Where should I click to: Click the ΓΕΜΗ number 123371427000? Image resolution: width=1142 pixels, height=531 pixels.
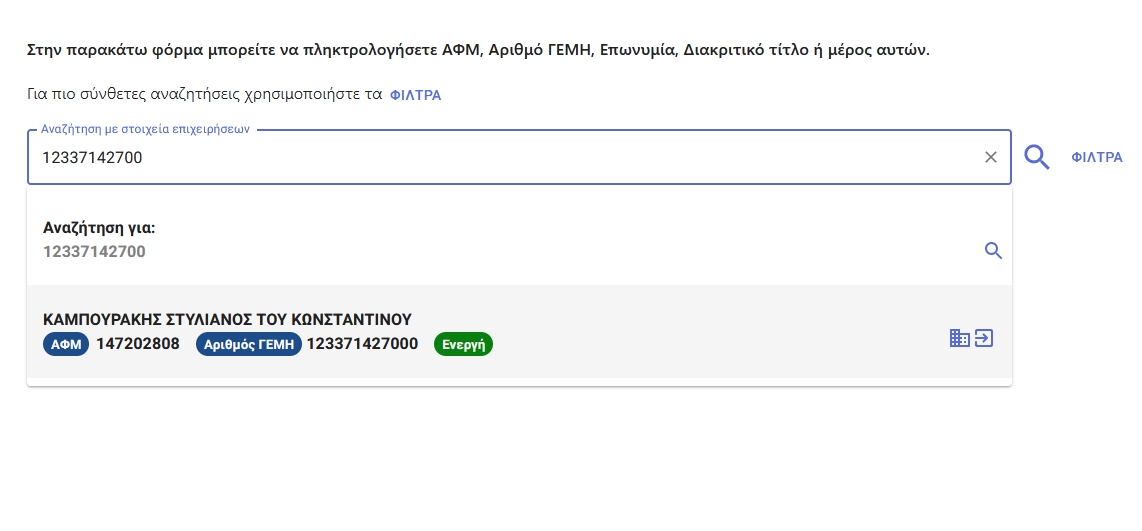[362, 344]
